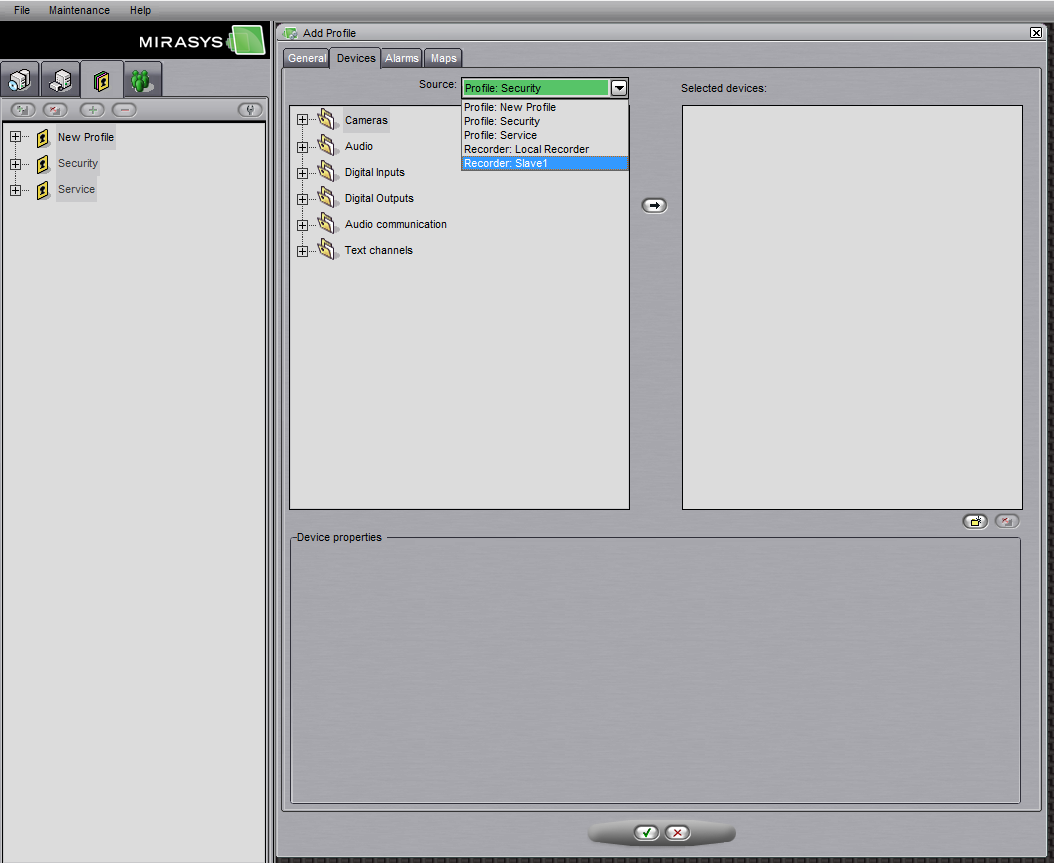Screen dimensions: 1054x863
Task: Open the Maintenance menu
Action: (x=79, y=10)
